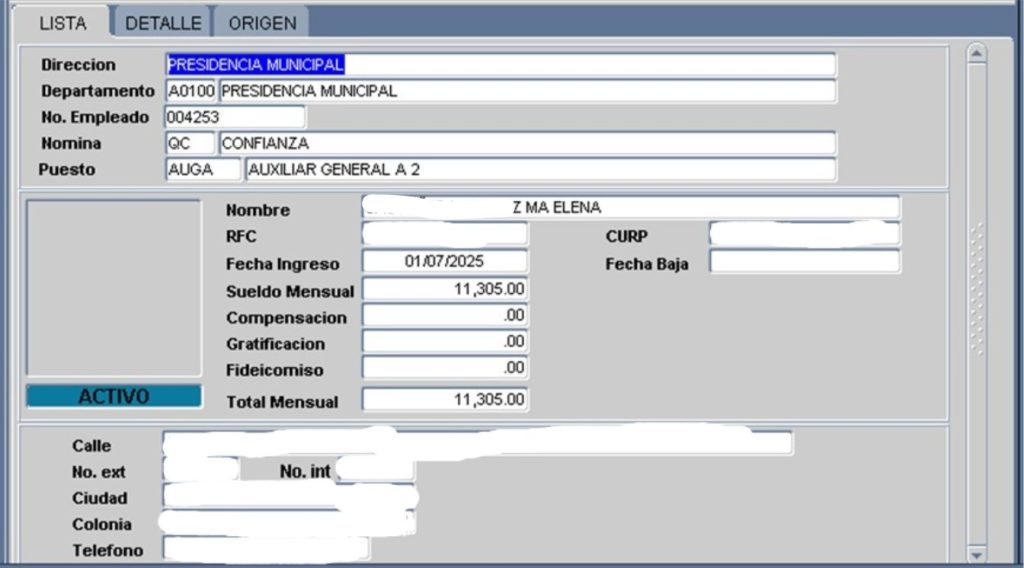
Task: Click the Compensacion amount field
Action: pos(445,315)
